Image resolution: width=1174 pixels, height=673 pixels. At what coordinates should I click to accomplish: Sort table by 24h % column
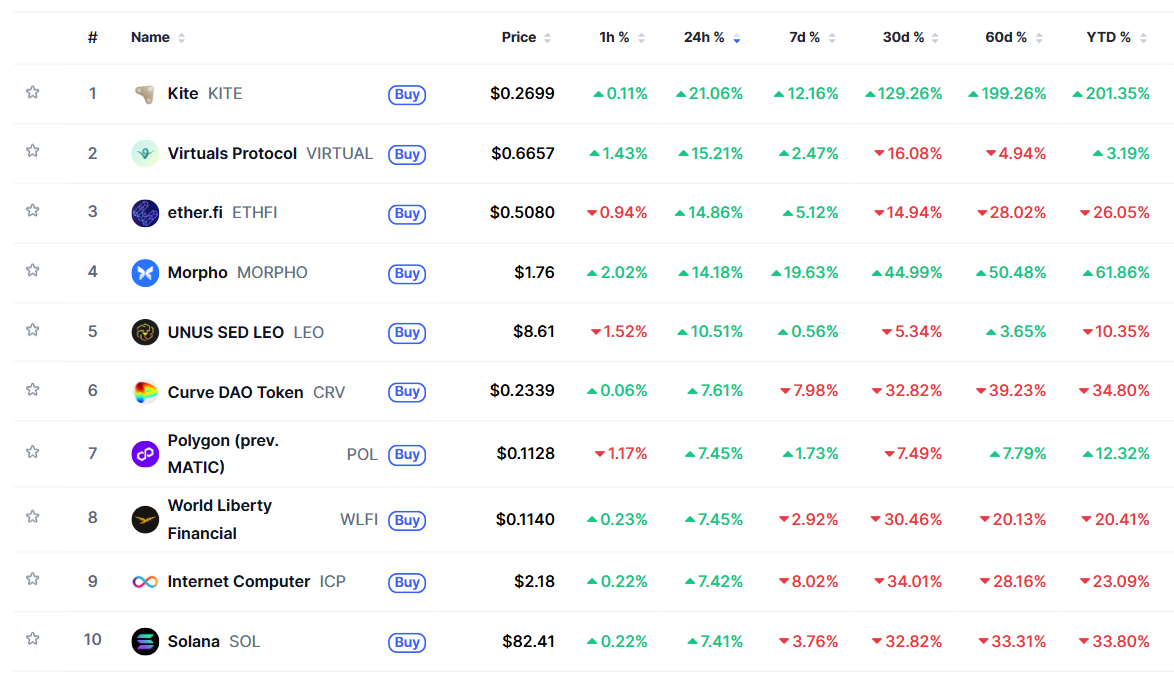(704, 38)
